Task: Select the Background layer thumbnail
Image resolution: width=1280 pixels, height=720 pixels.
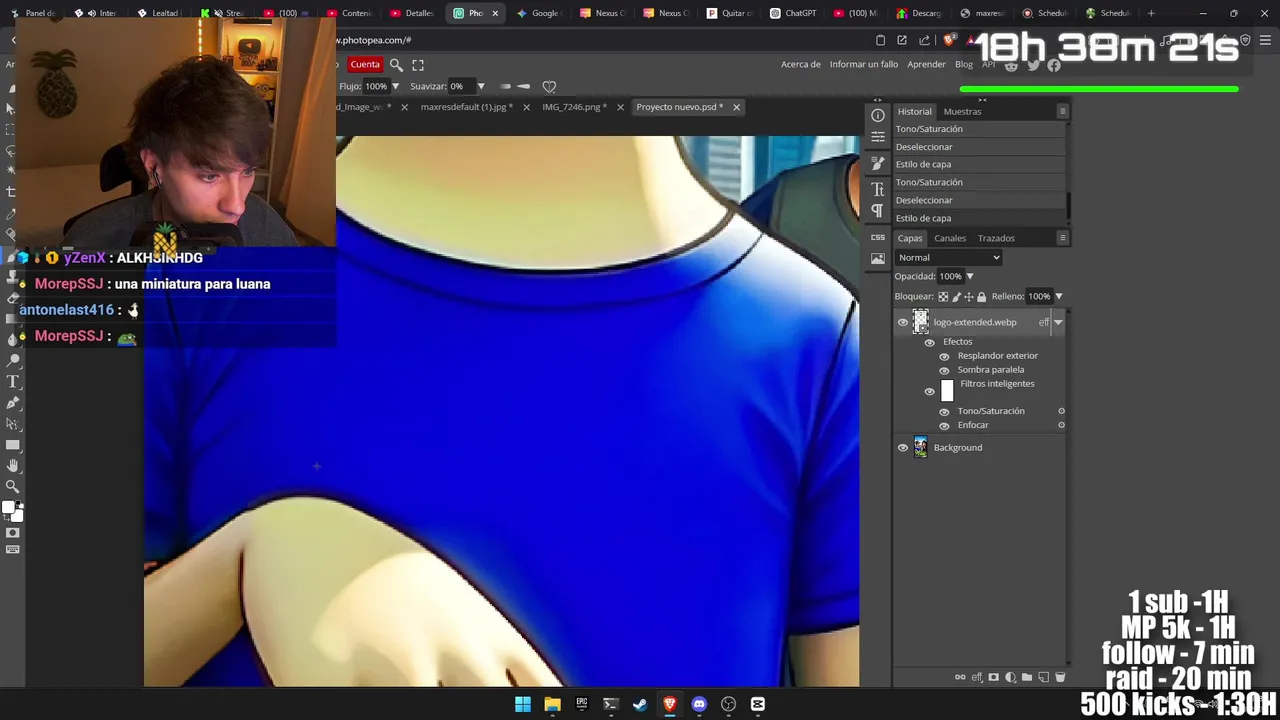Action: pyautogui.click(x=920, y=448)
